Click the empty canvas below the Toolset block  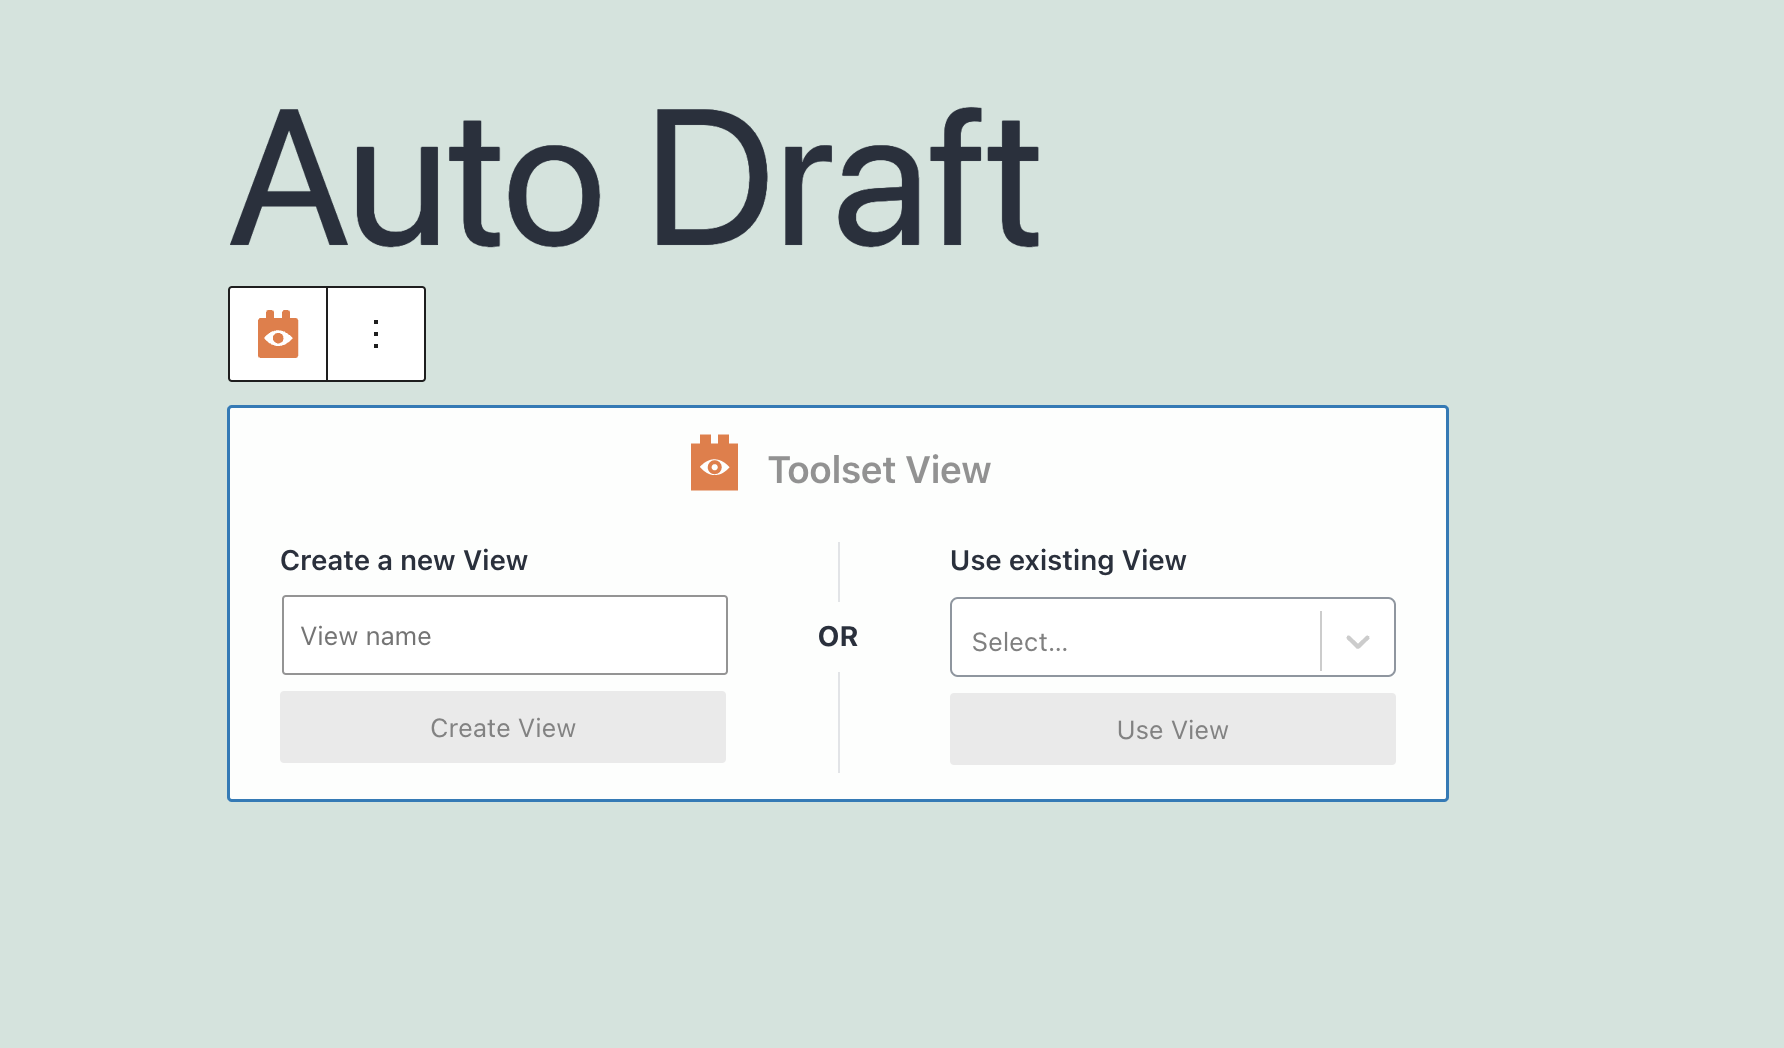838,920
